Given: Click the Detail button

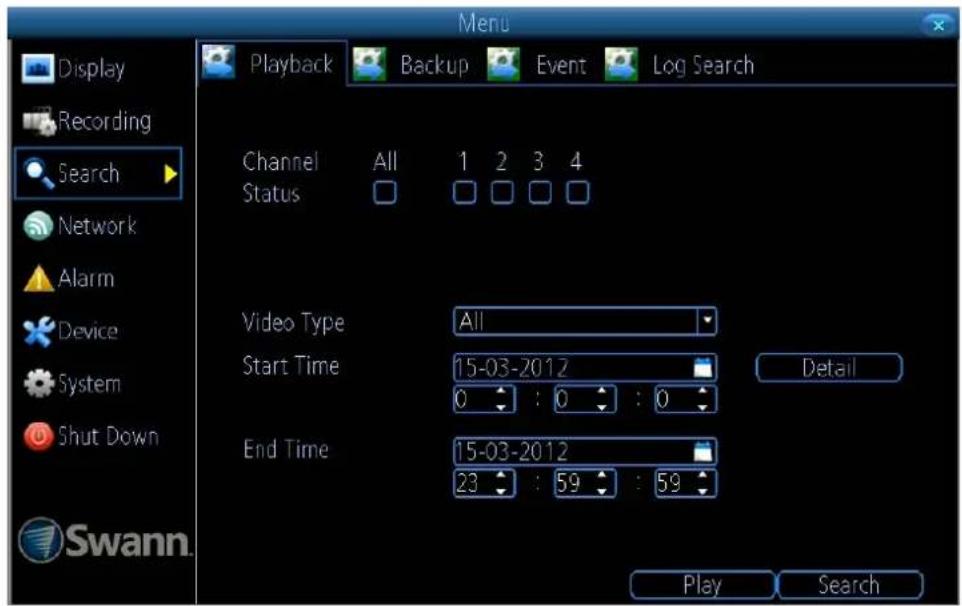Looking at the screenshot, I should (829, 368).
